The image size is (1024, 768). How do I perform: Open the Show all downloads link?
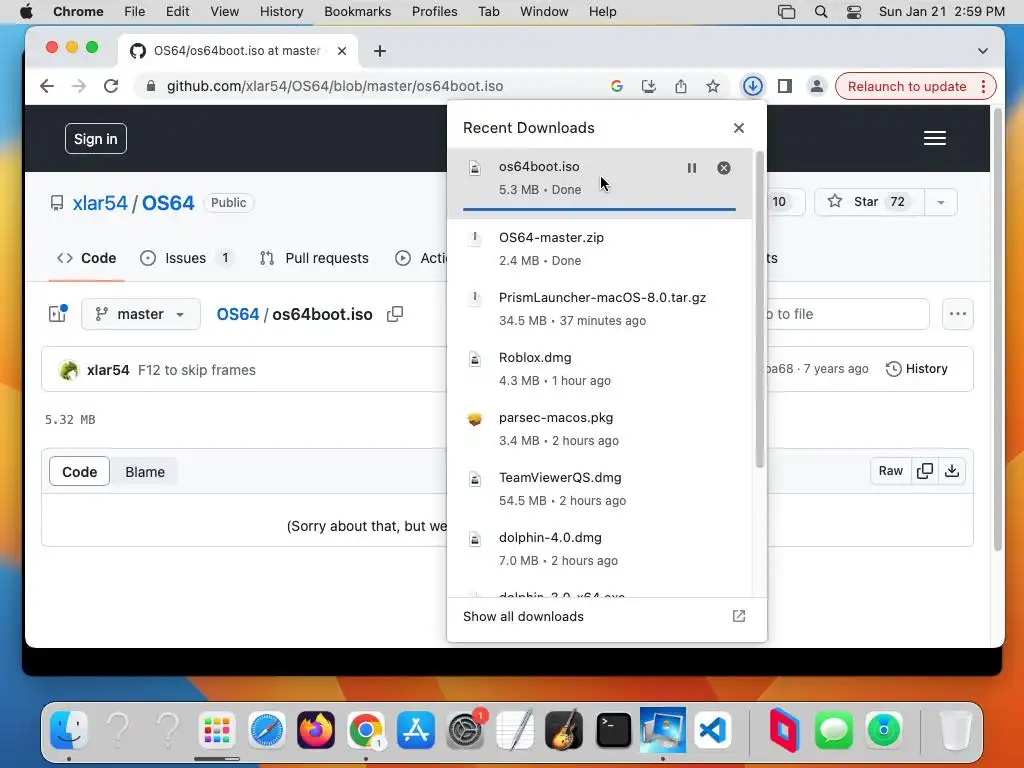(523, 616)
